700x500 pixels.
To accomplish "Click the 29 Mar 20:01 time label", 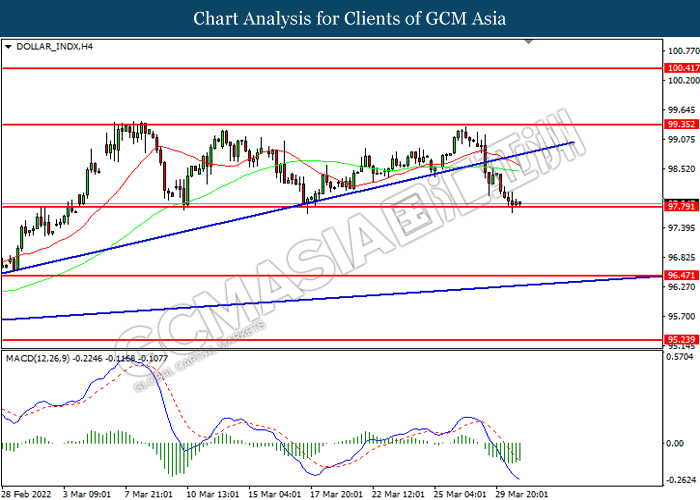I will (521, 494).
